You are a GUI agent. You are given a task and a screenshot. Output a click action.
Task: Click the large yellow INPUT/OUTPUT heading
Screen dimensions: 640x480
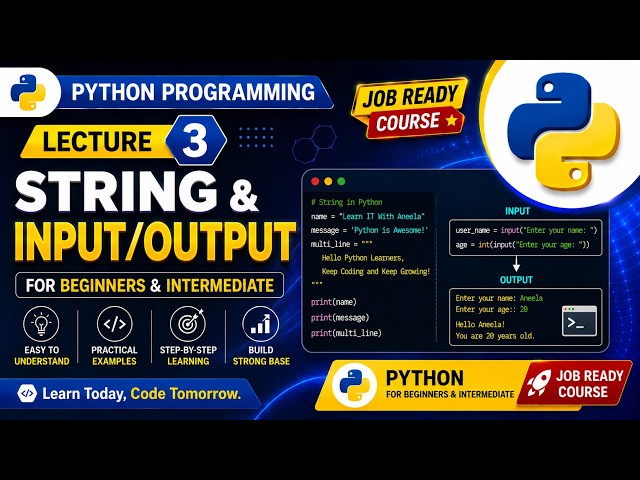155,242
